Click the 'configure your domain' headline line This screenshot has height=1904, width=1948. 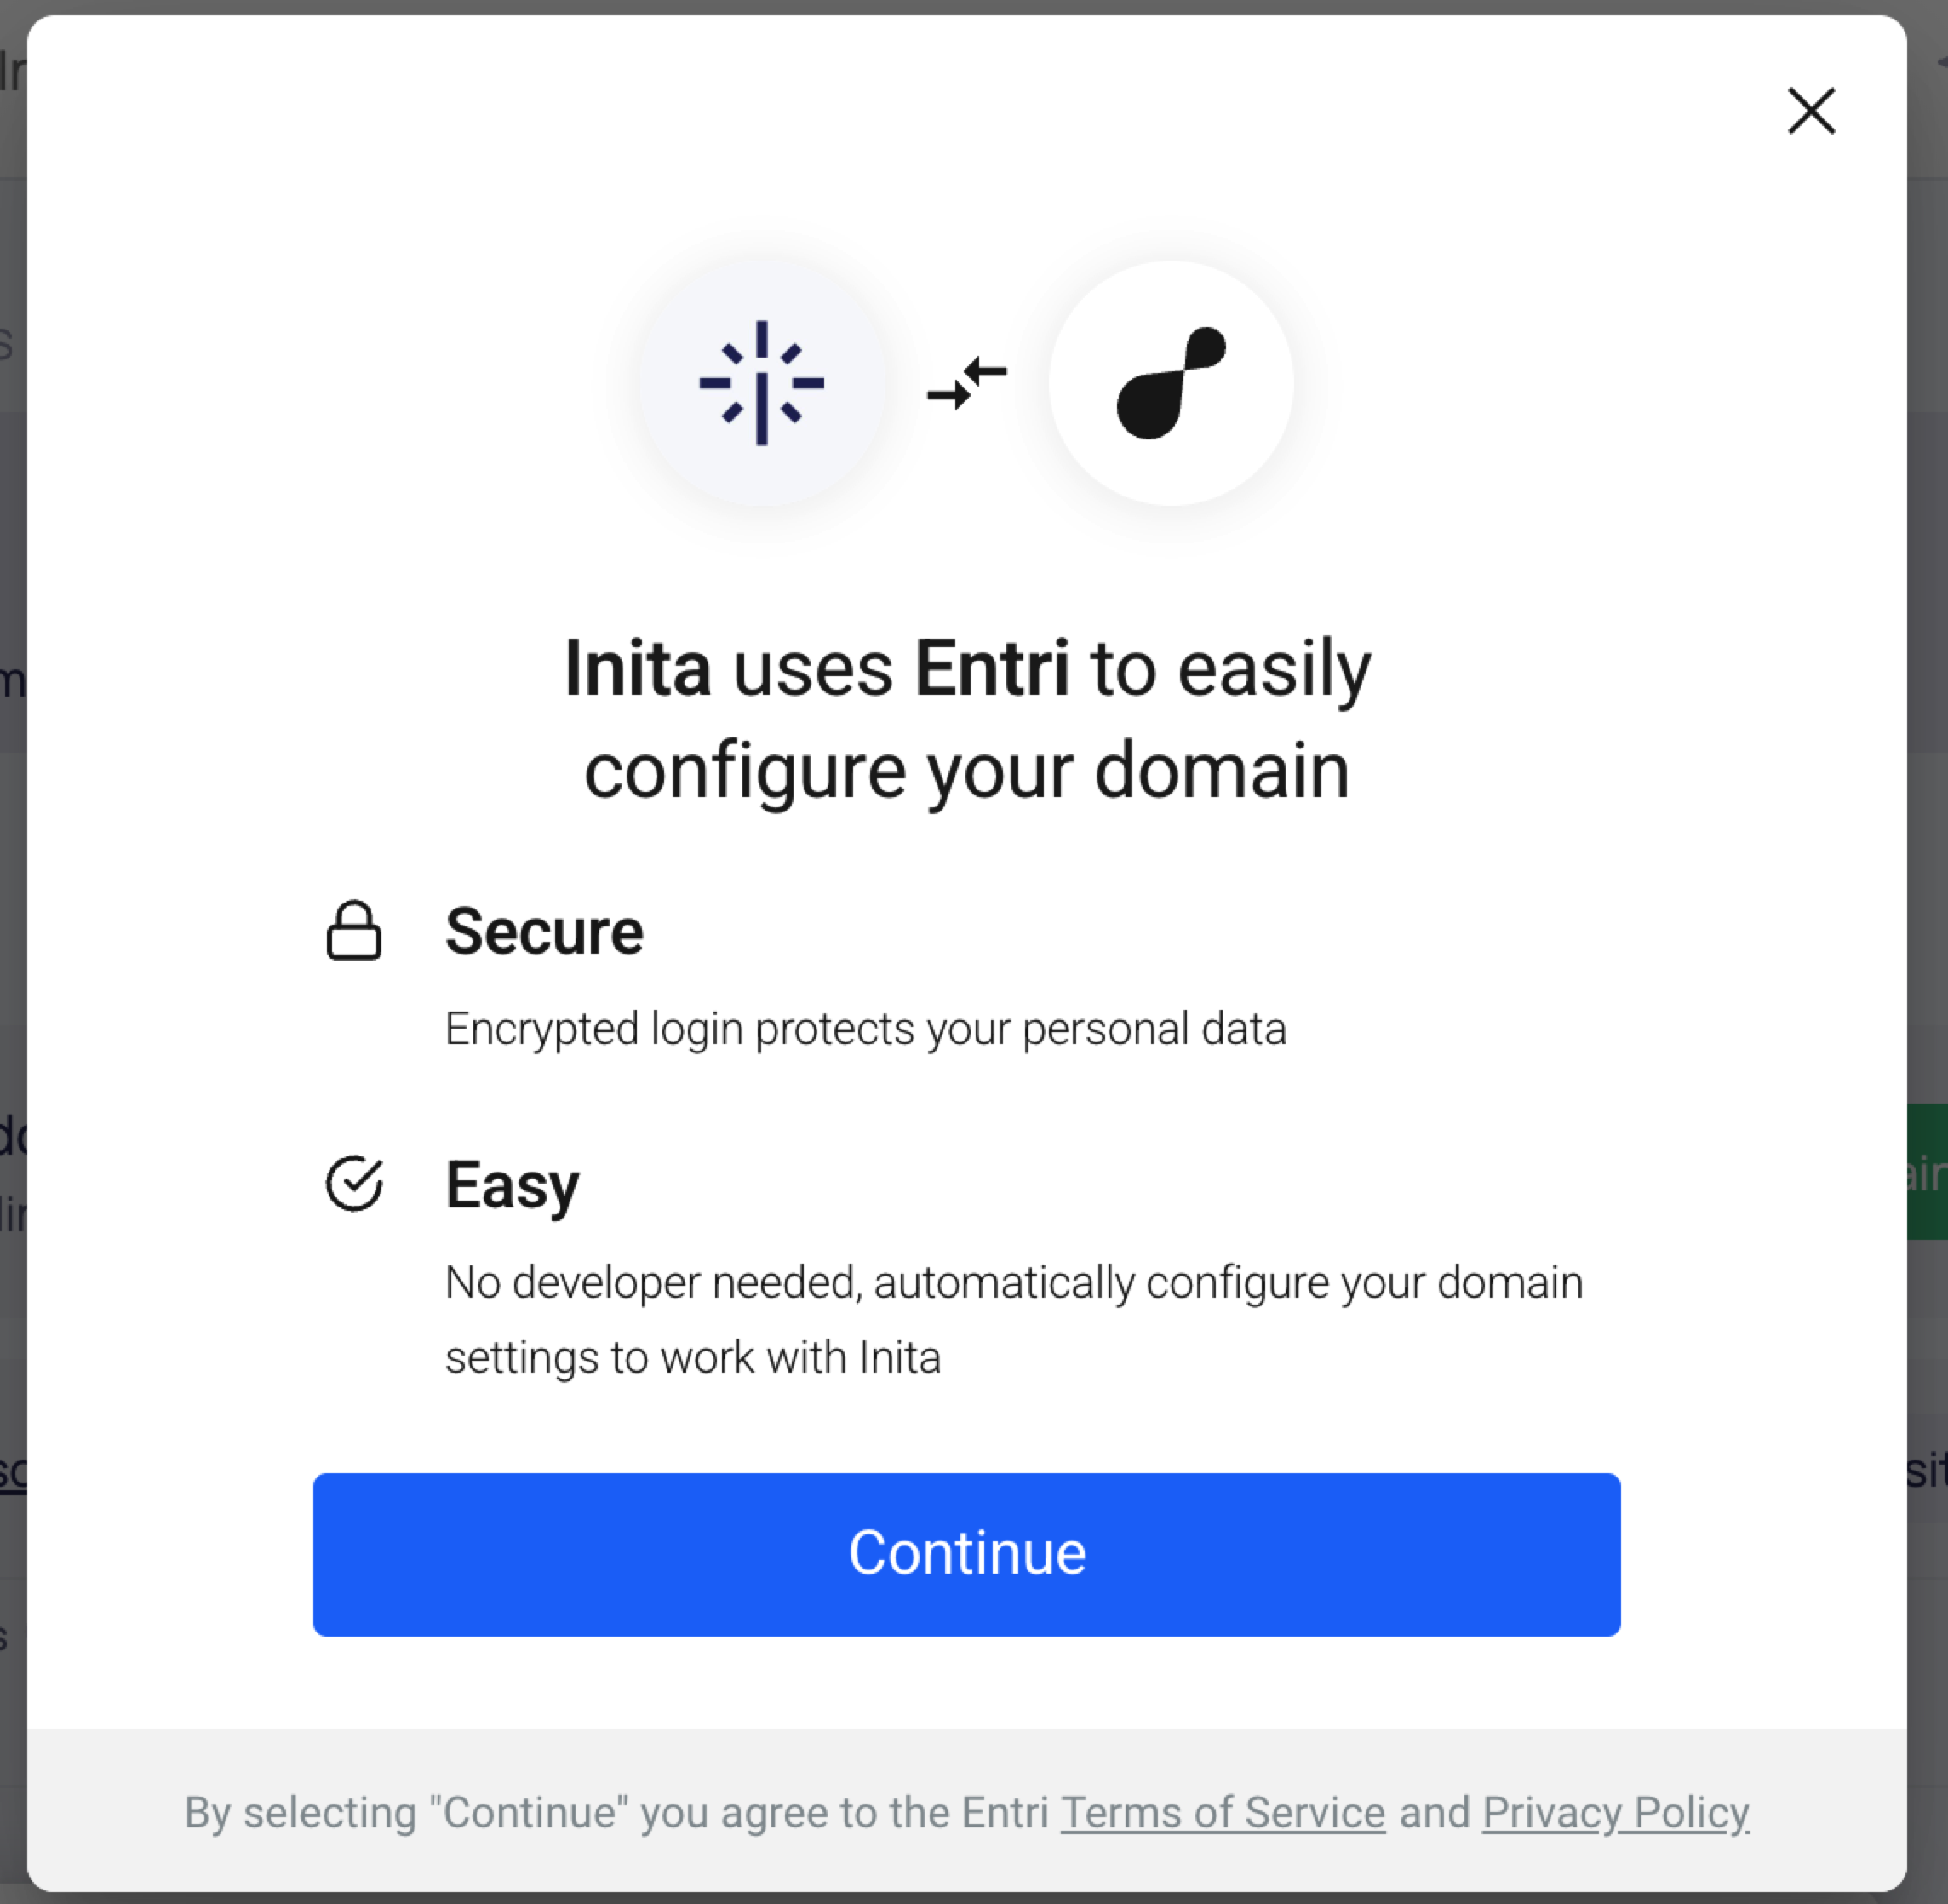pos(967,771)
